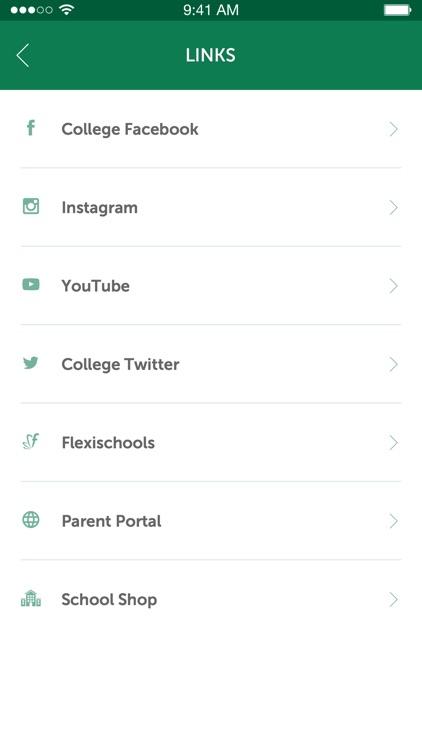Viewport: 422px width, 750px height.
Task: Tap the Flexischools logo icon
Action: click(31, 441)
